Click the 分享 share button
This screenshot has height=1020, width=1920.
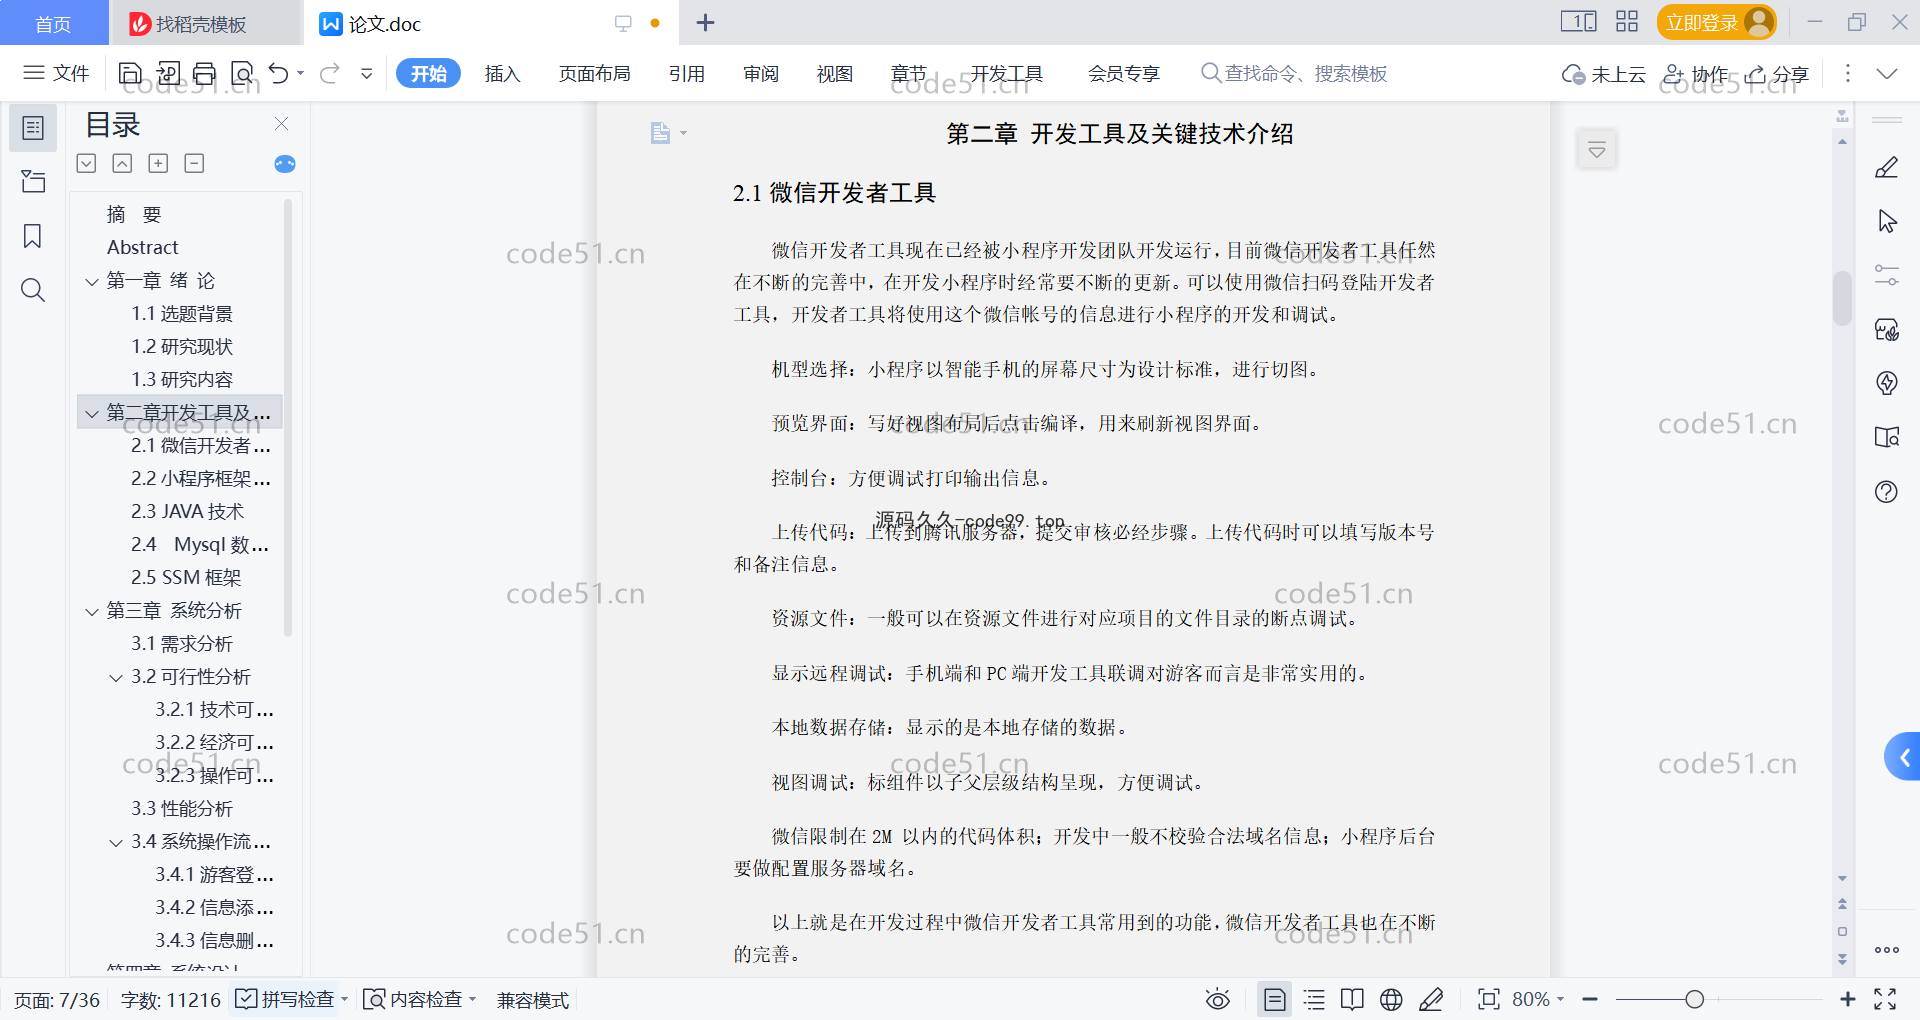pos(1777,74)
